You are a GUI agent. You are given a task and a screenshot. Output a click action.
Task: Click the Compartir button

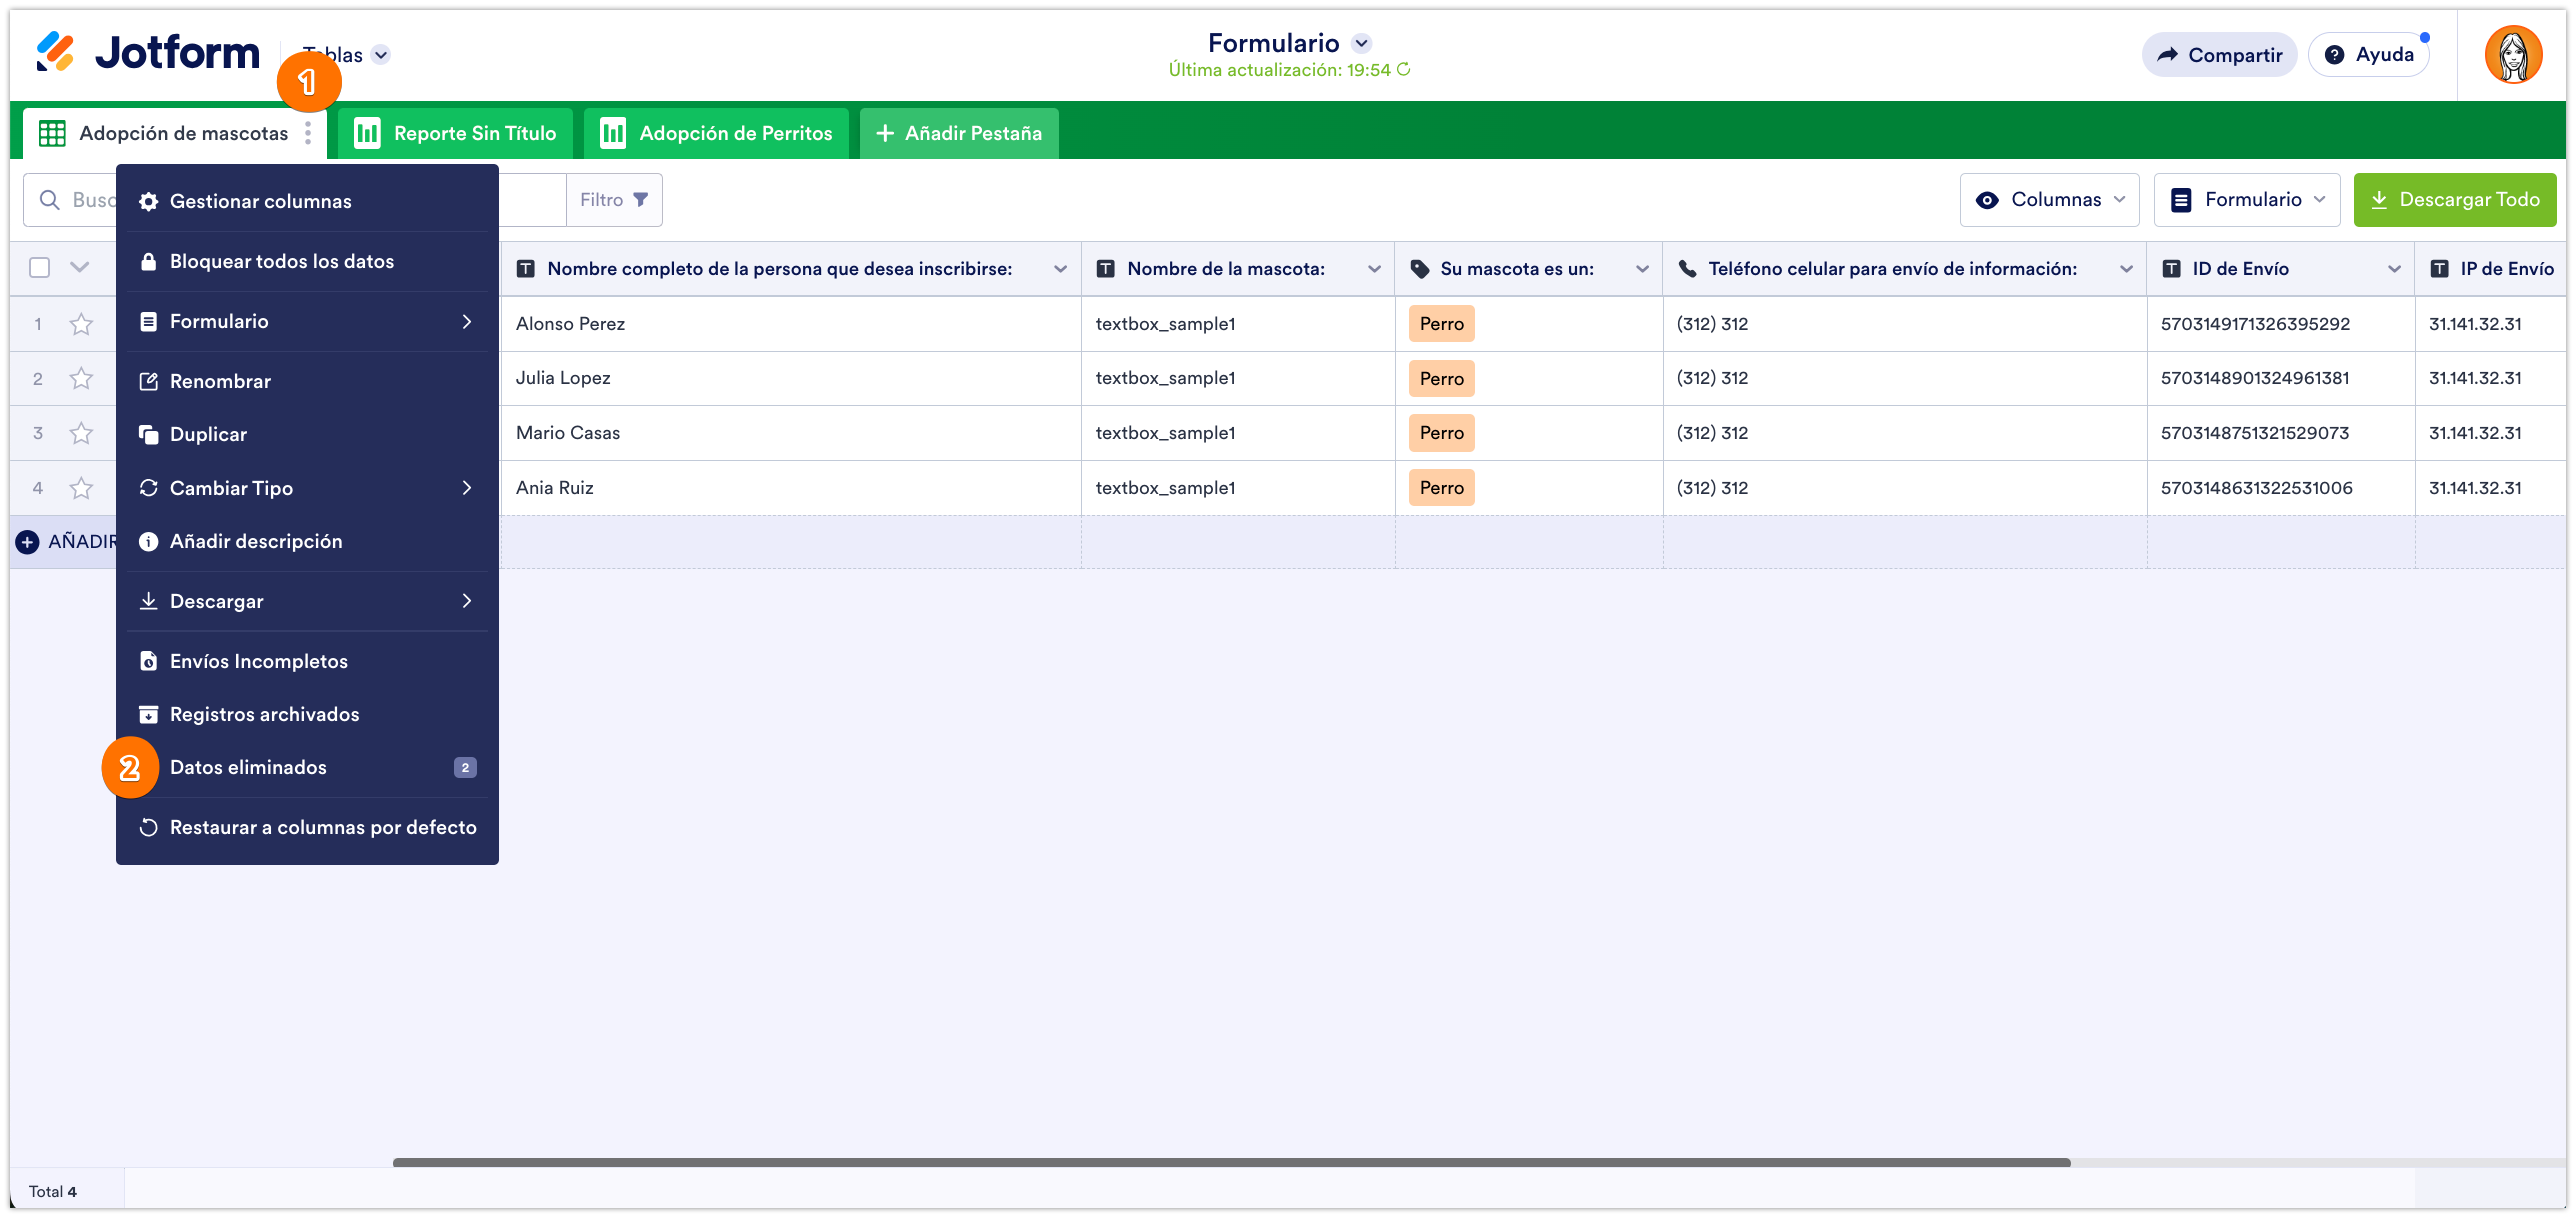(2219, 54)
